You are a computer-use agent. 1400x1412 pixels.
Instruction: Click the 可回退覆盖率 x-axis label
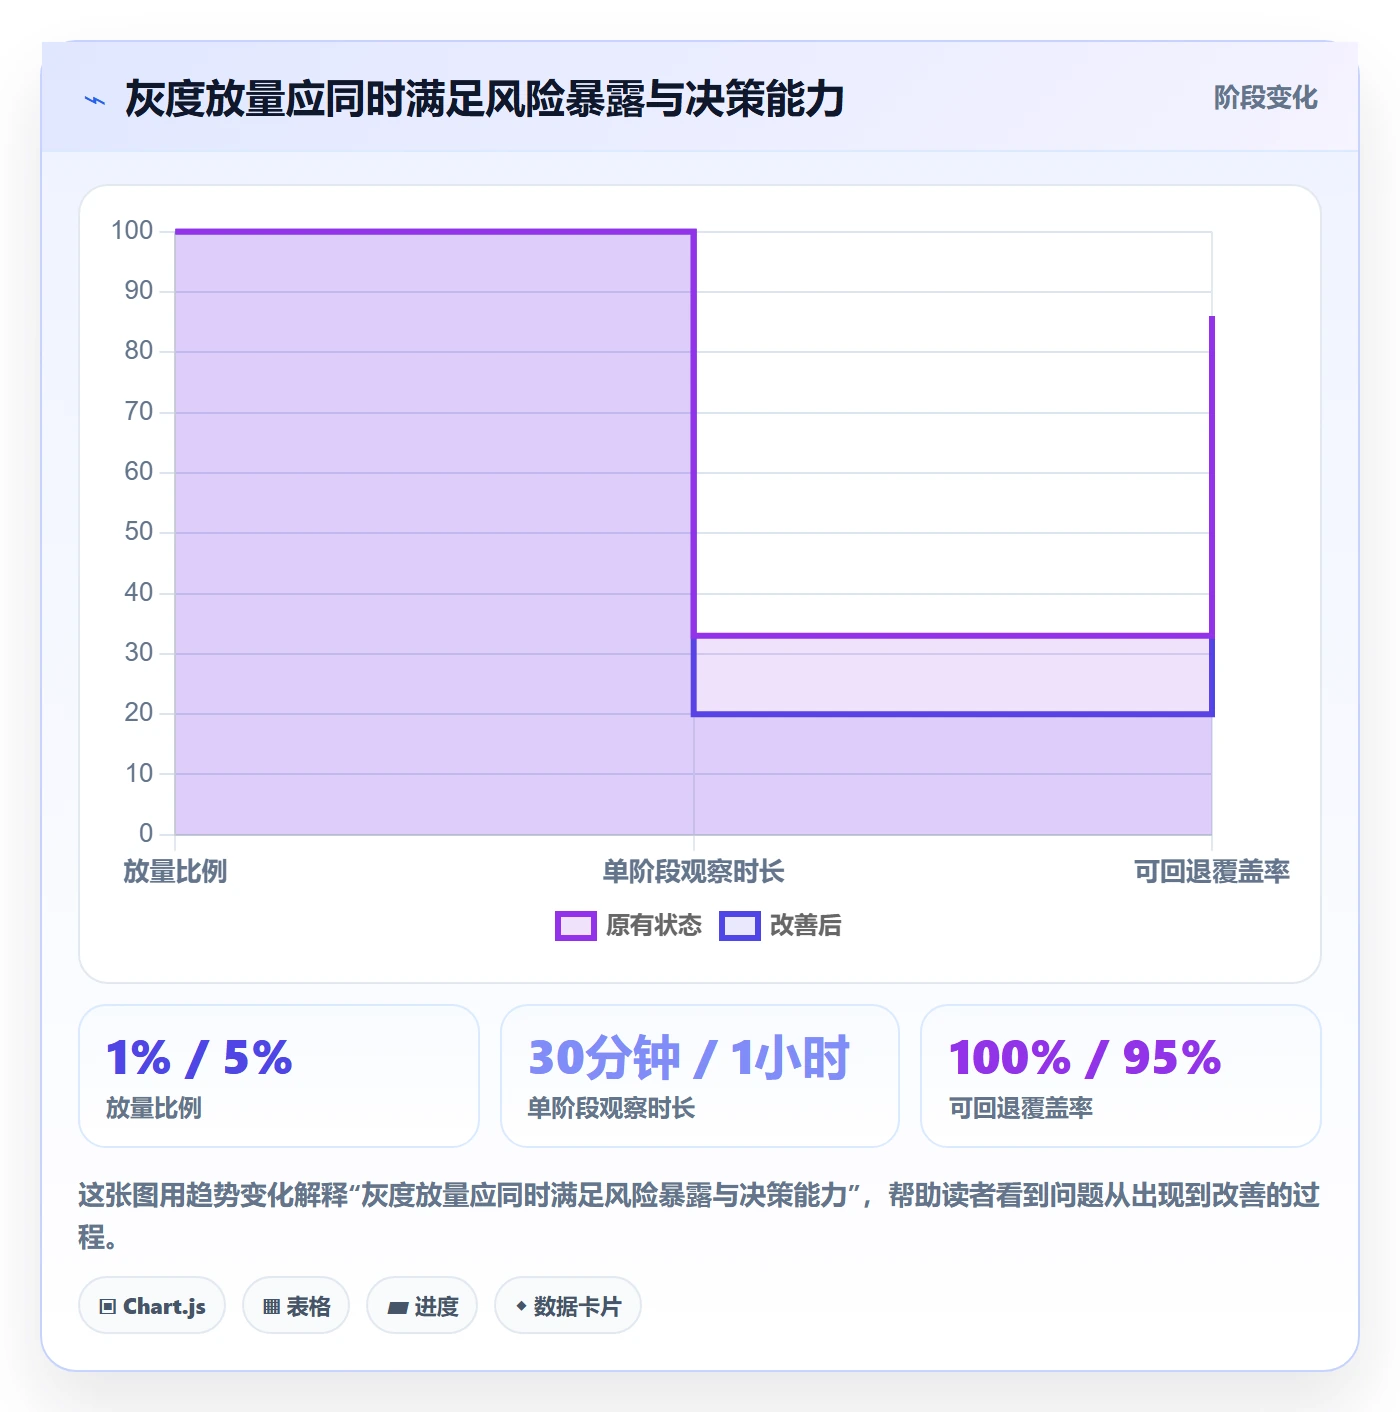[x=1212, y=872]
